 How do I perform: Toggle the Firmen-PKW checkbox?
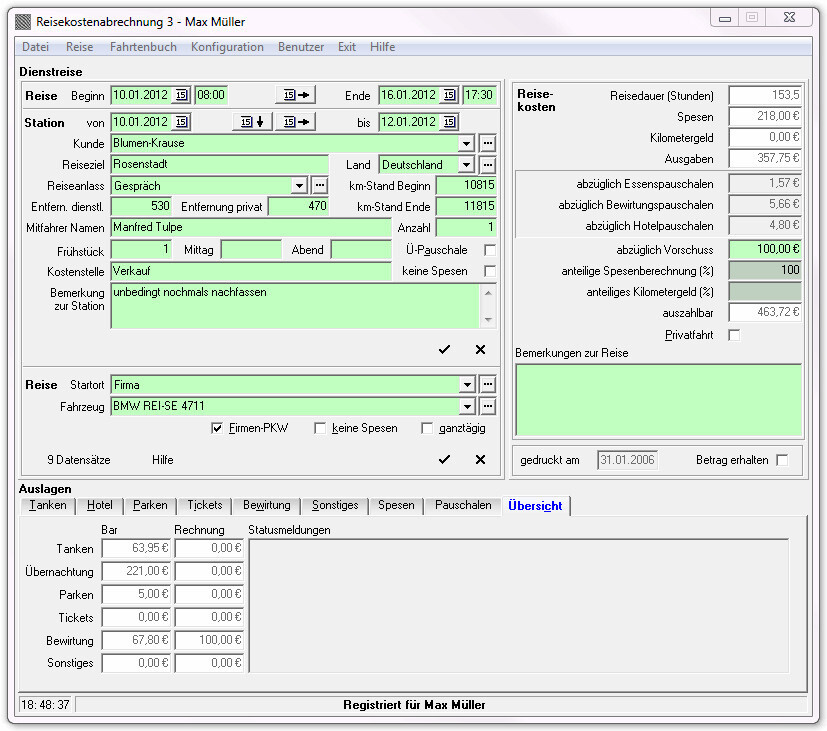pyautogui.click(x=217, y=428)
